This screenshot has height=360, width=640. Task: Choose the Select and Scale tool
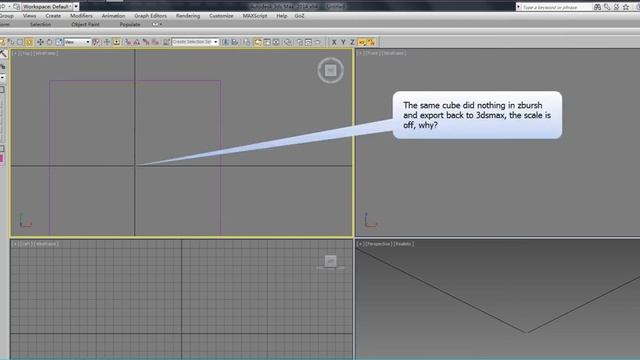tap(59, 42)
